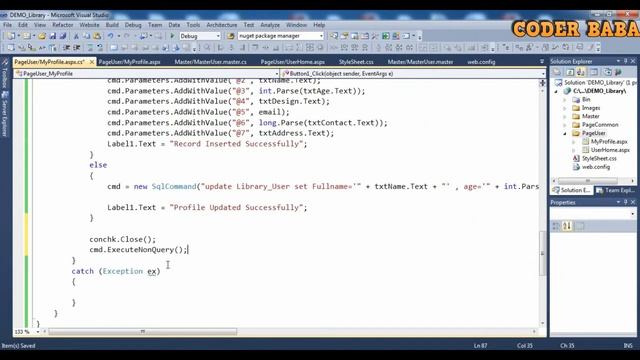Click the Open File toolbar icon

pos(42,36)
